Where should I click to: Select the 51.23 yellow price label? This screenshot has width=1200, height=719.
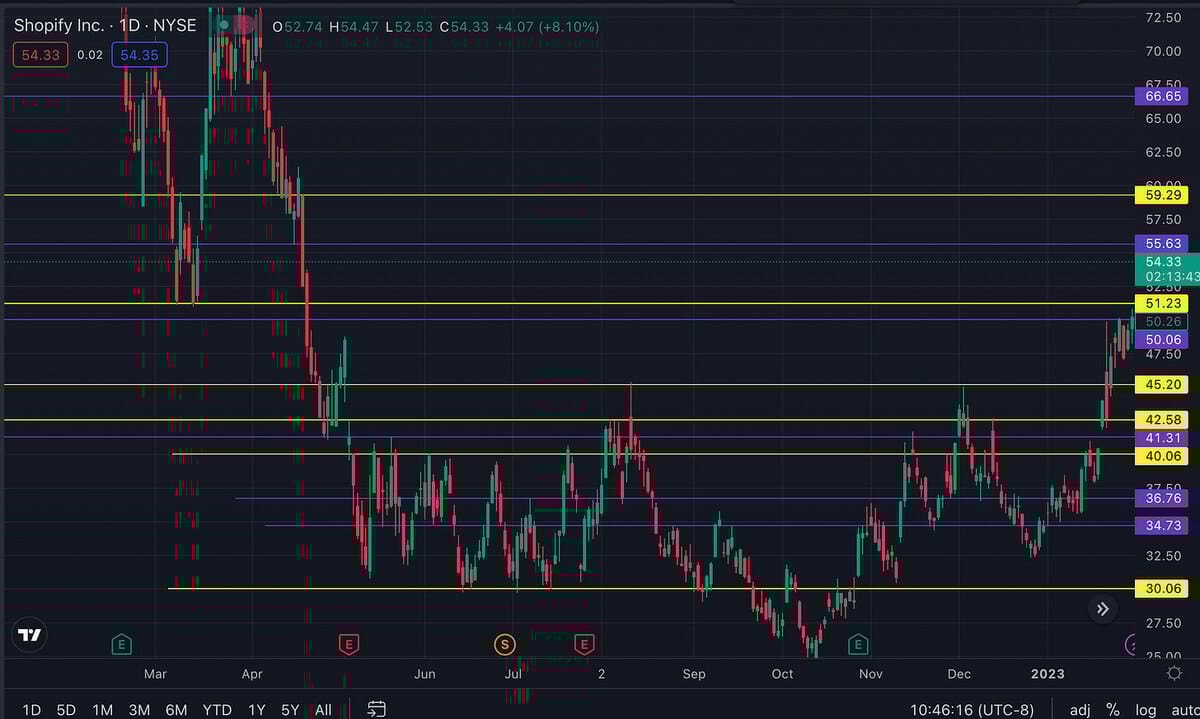1163,303
